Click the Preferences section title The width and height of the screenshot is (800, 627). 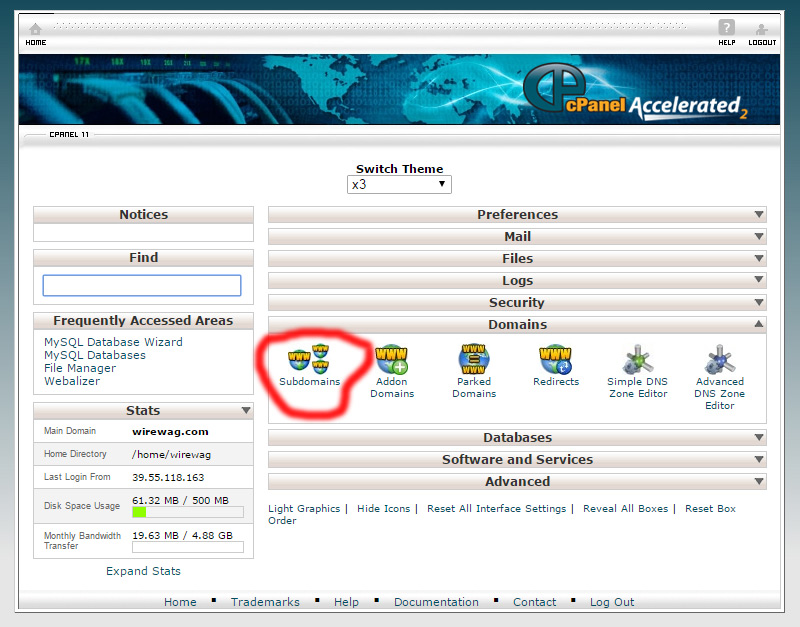click(517, 214)
